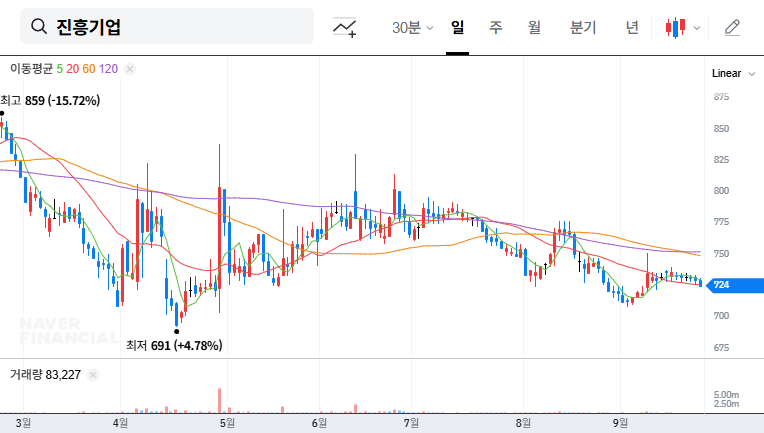Click the 675 price axis label

click(x=721, y=348)
